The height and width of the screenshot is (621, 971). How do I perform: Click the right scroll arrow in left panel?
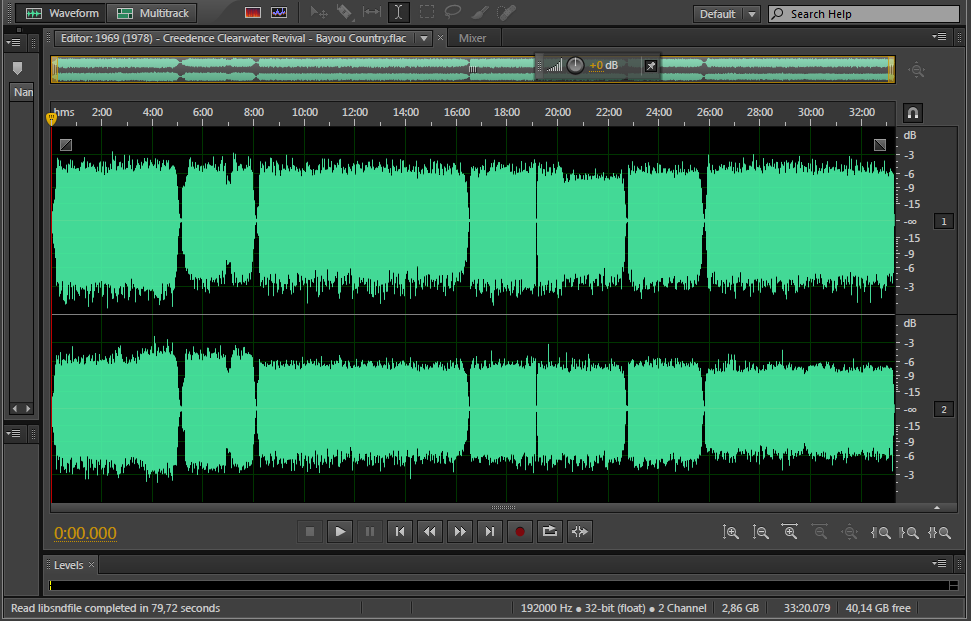(28, 409)
